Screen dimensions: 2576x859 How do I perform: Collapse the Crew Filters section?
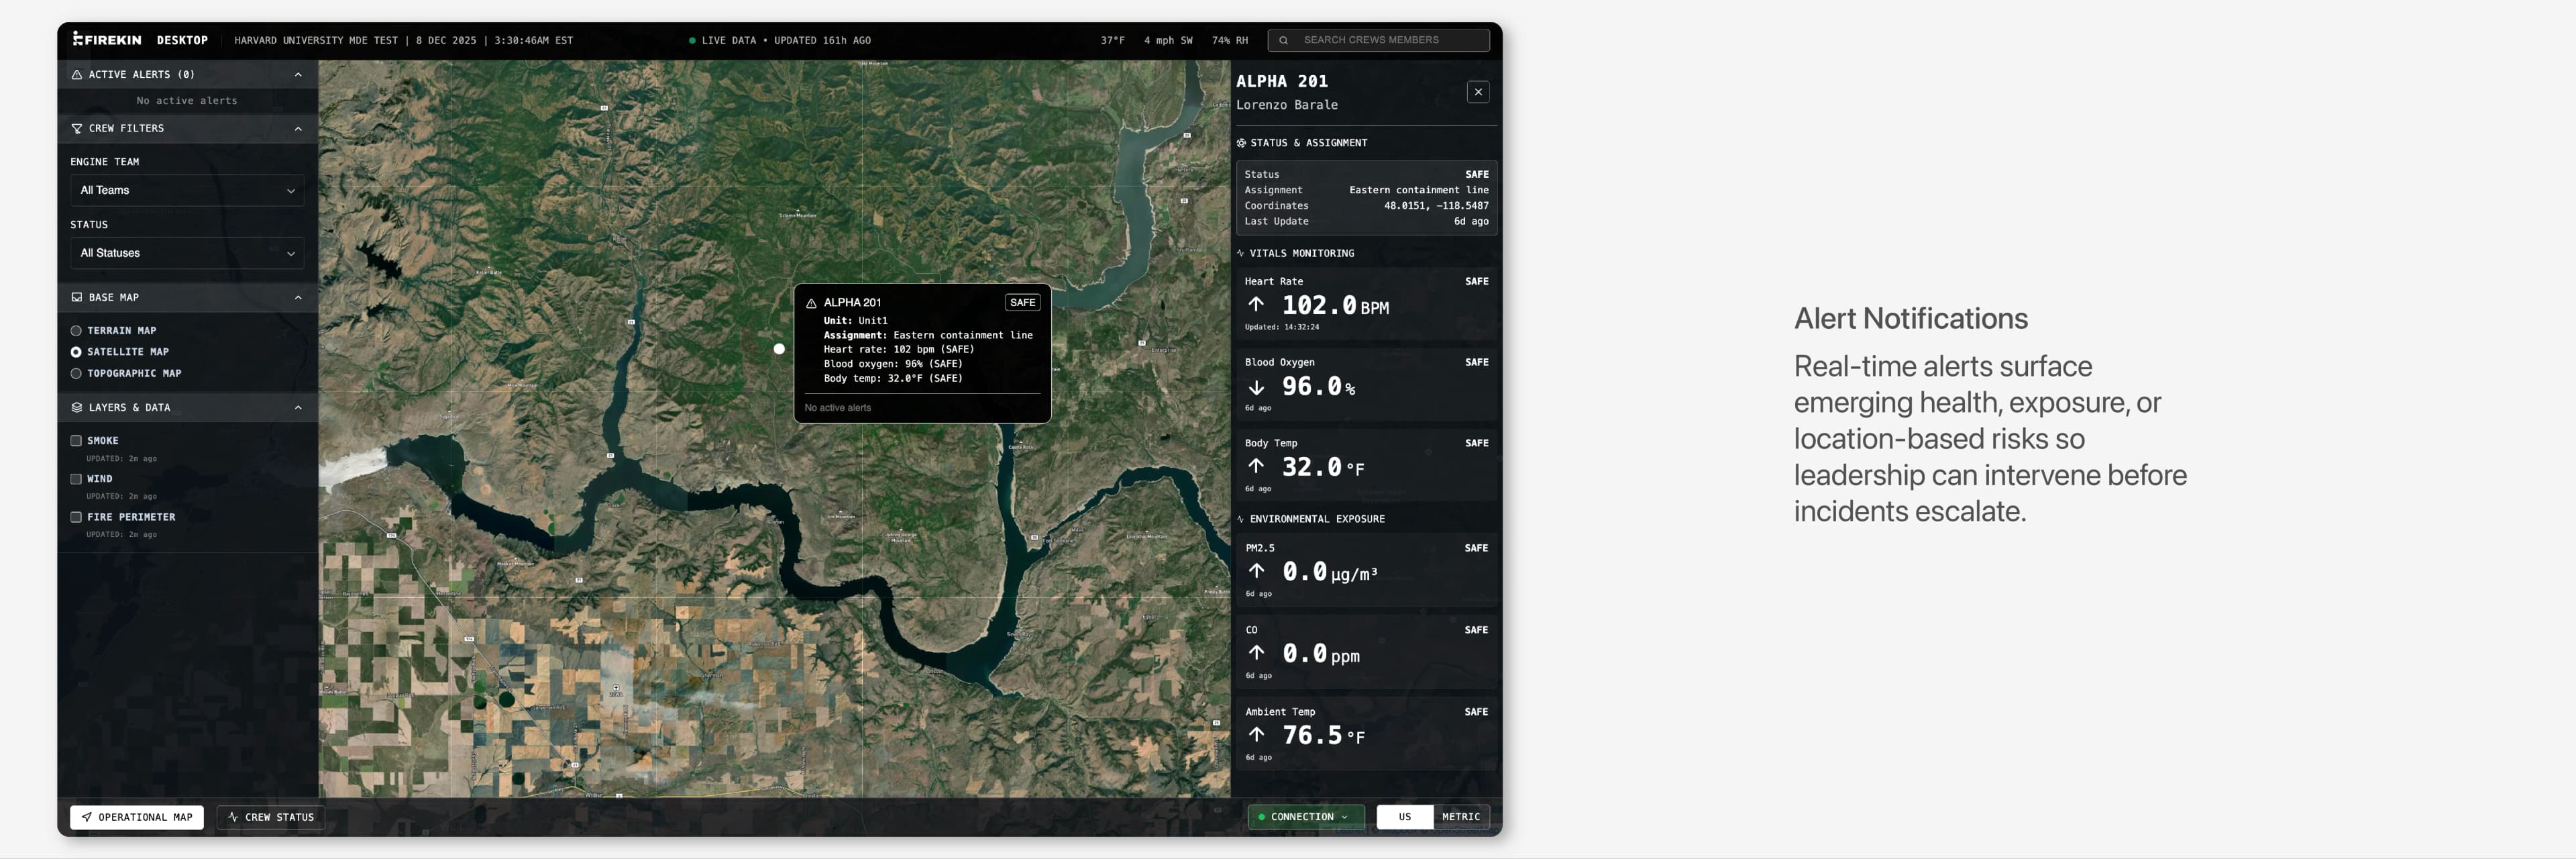297,128
